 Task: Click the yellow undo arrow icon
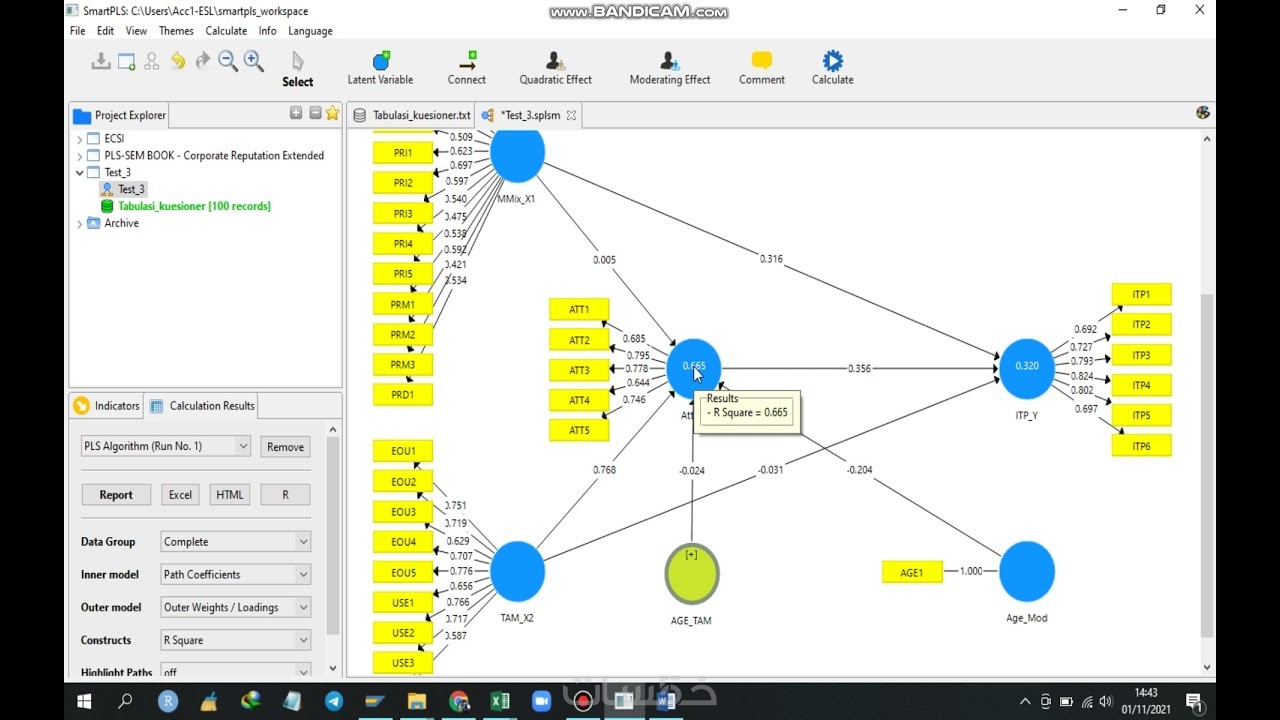click(x=177, y=61)
